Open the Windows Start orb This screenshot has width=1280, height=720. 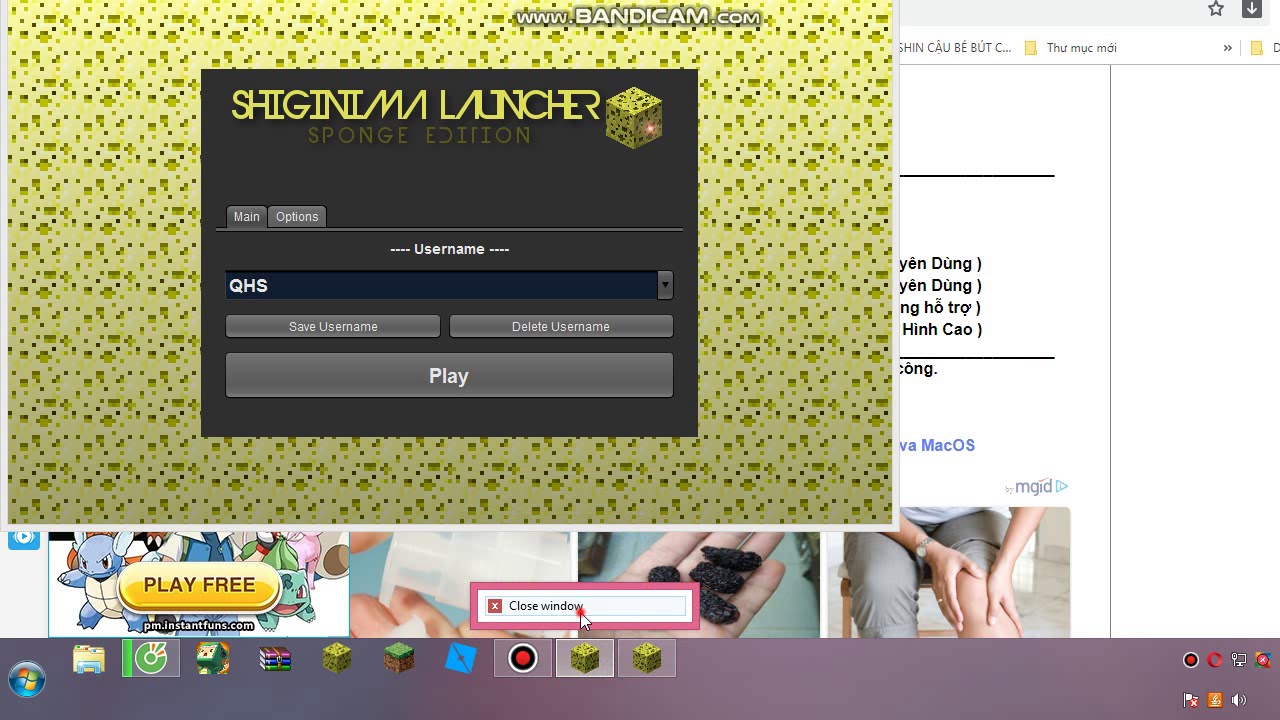click(x=27, y=679)
